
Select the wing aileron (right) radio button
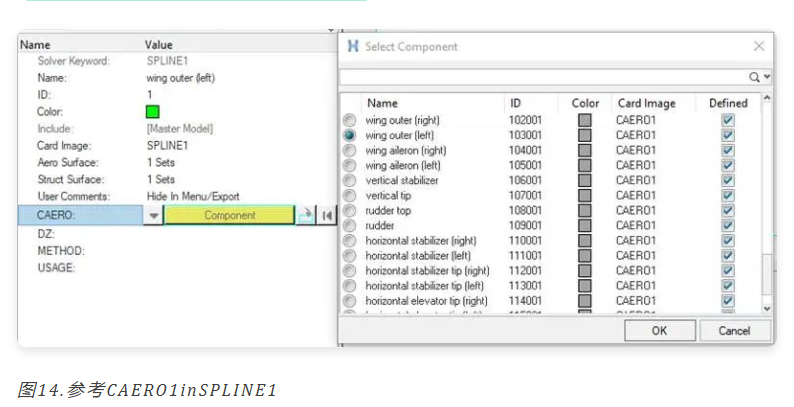pos(349,150)
